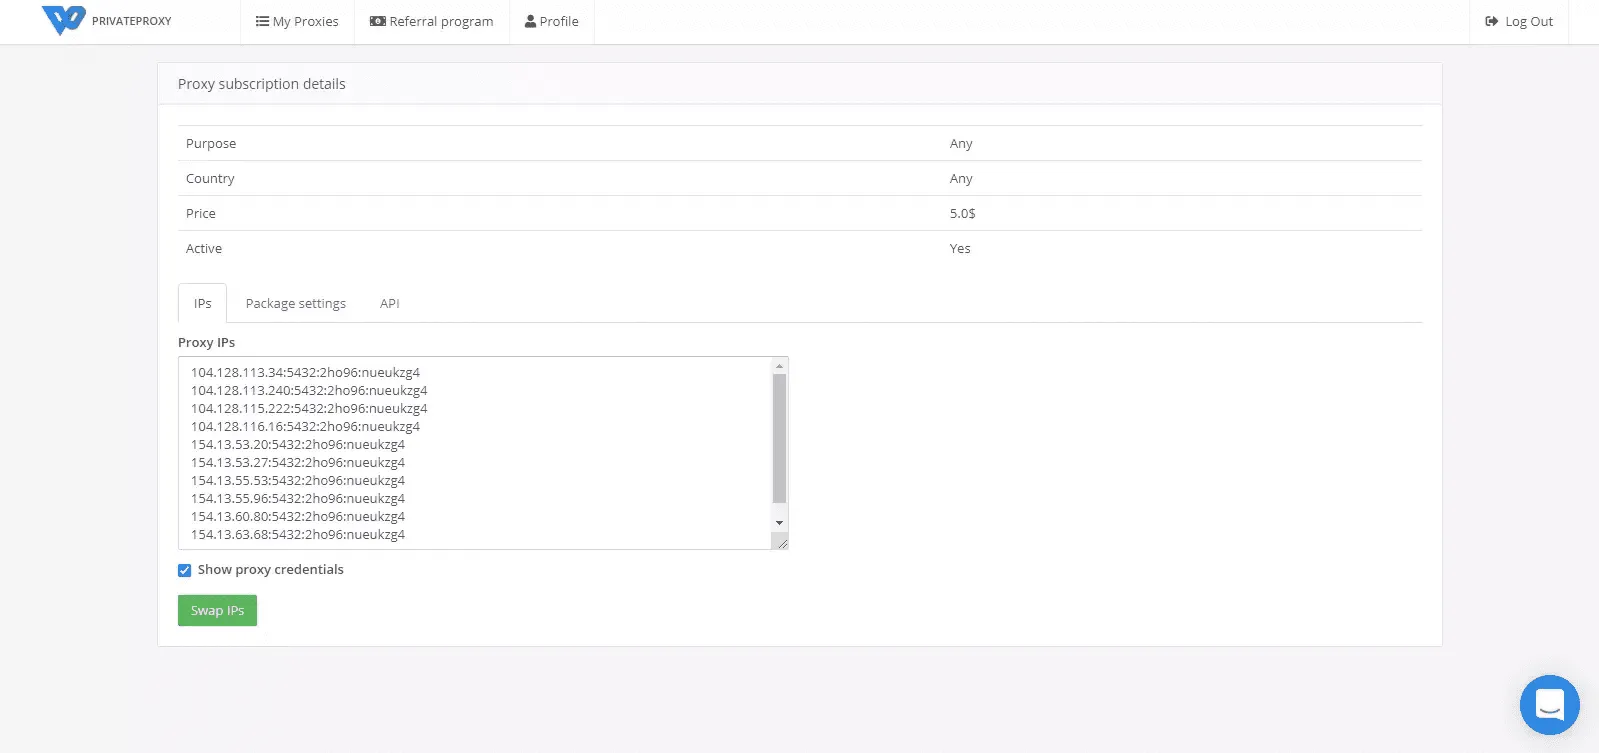
Task: Click proxy line 154.13.53.20:5432
Action: tap(298, 444)
